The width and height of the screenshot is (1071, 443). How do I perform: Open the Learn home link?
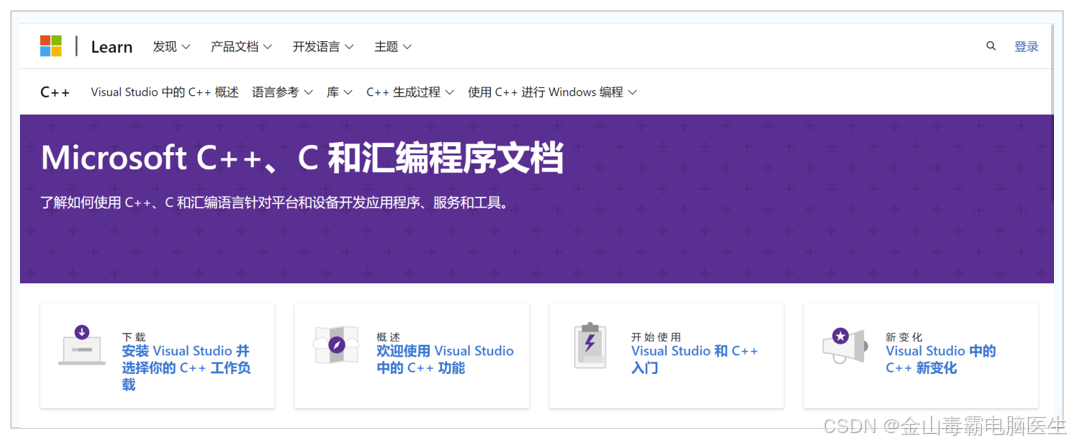click(111, 46)
